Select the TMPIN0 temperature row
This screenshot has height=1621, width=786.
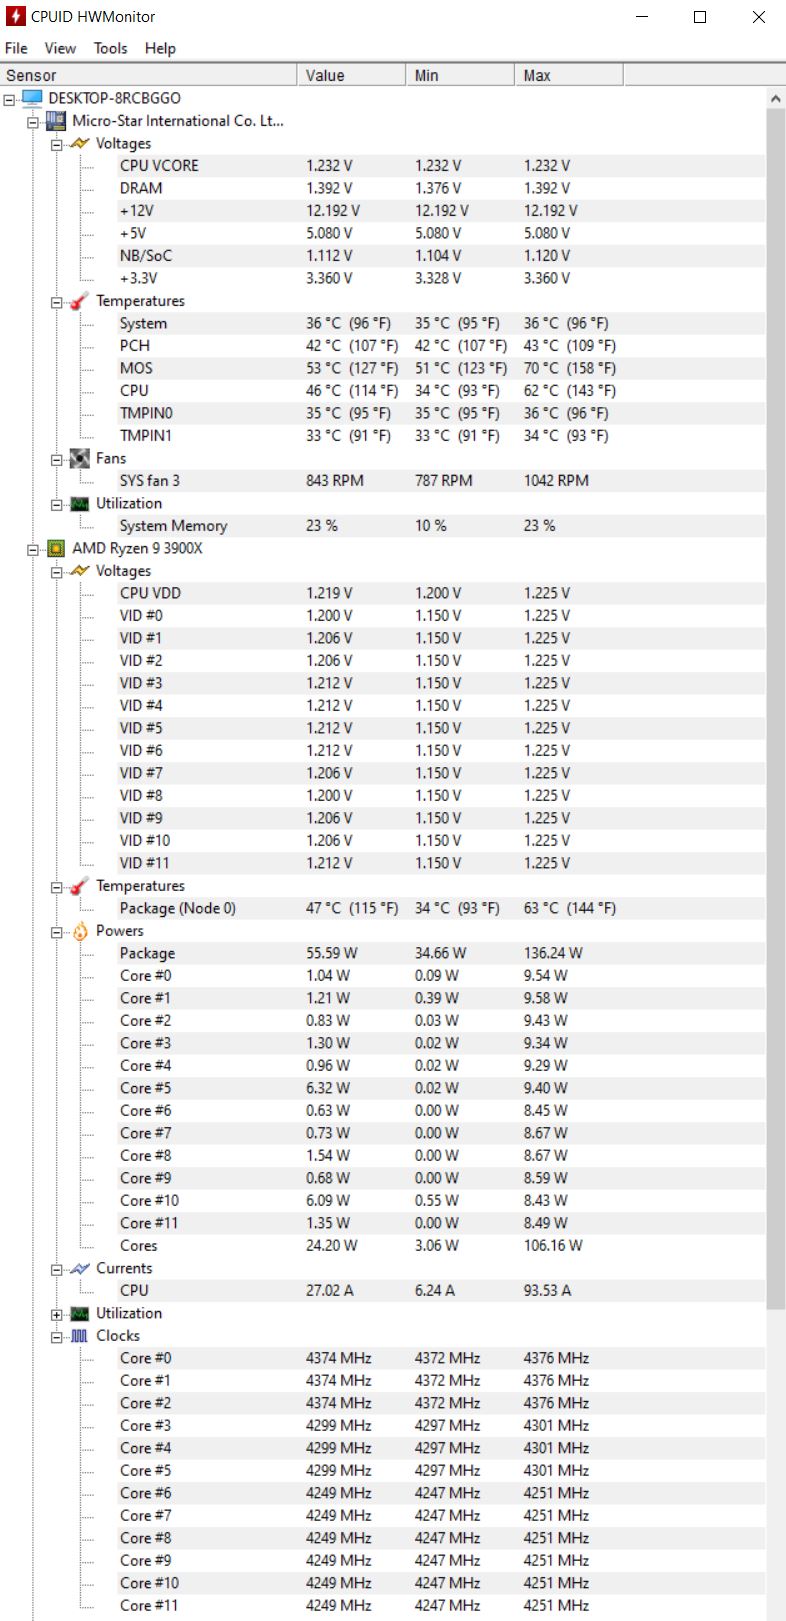coord(441,413)
